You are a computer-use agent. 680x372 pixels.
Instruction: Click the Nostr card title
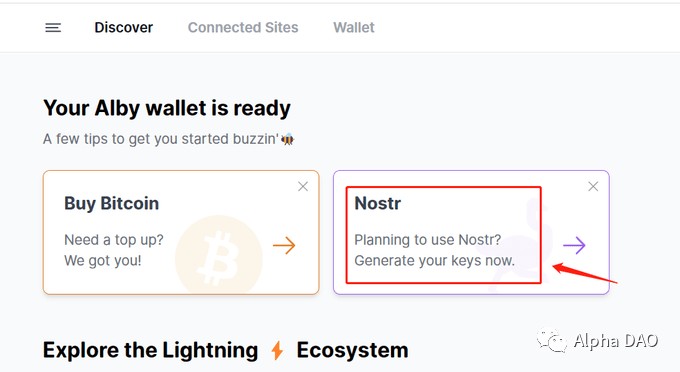377,203
